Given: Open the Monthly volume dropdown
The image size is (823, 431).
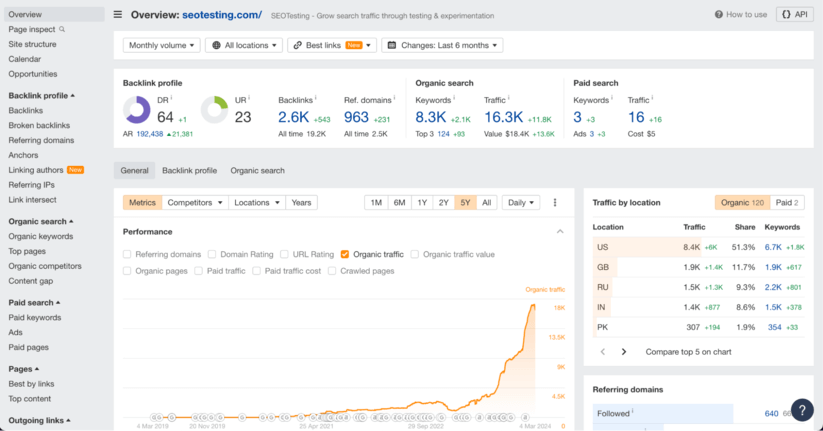Looking at the screenshot, I should (162, 45).
